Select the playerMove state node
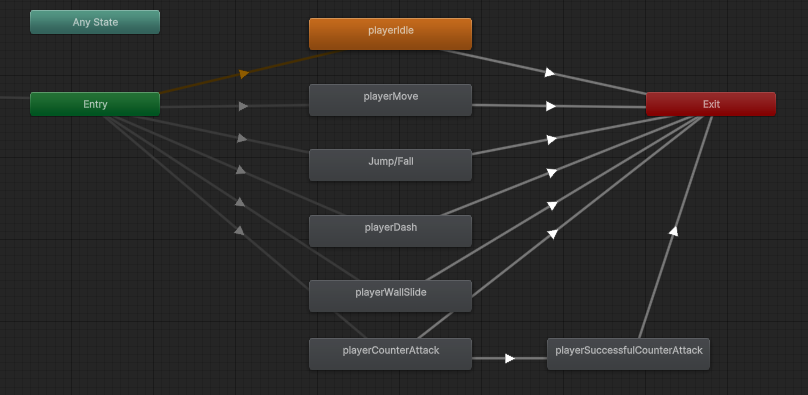 coord(390,100)
